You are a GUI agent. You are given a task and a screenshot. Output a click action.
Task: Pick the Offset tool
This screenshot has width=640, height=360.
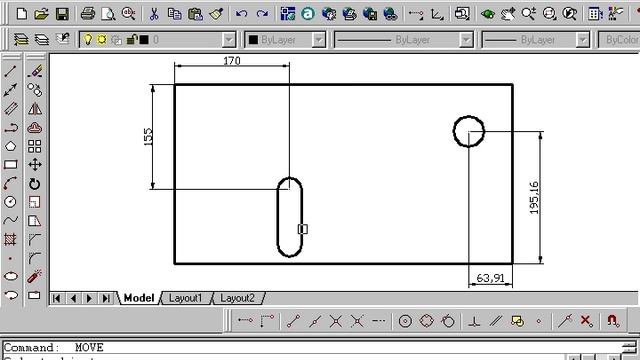pos(35,128)
